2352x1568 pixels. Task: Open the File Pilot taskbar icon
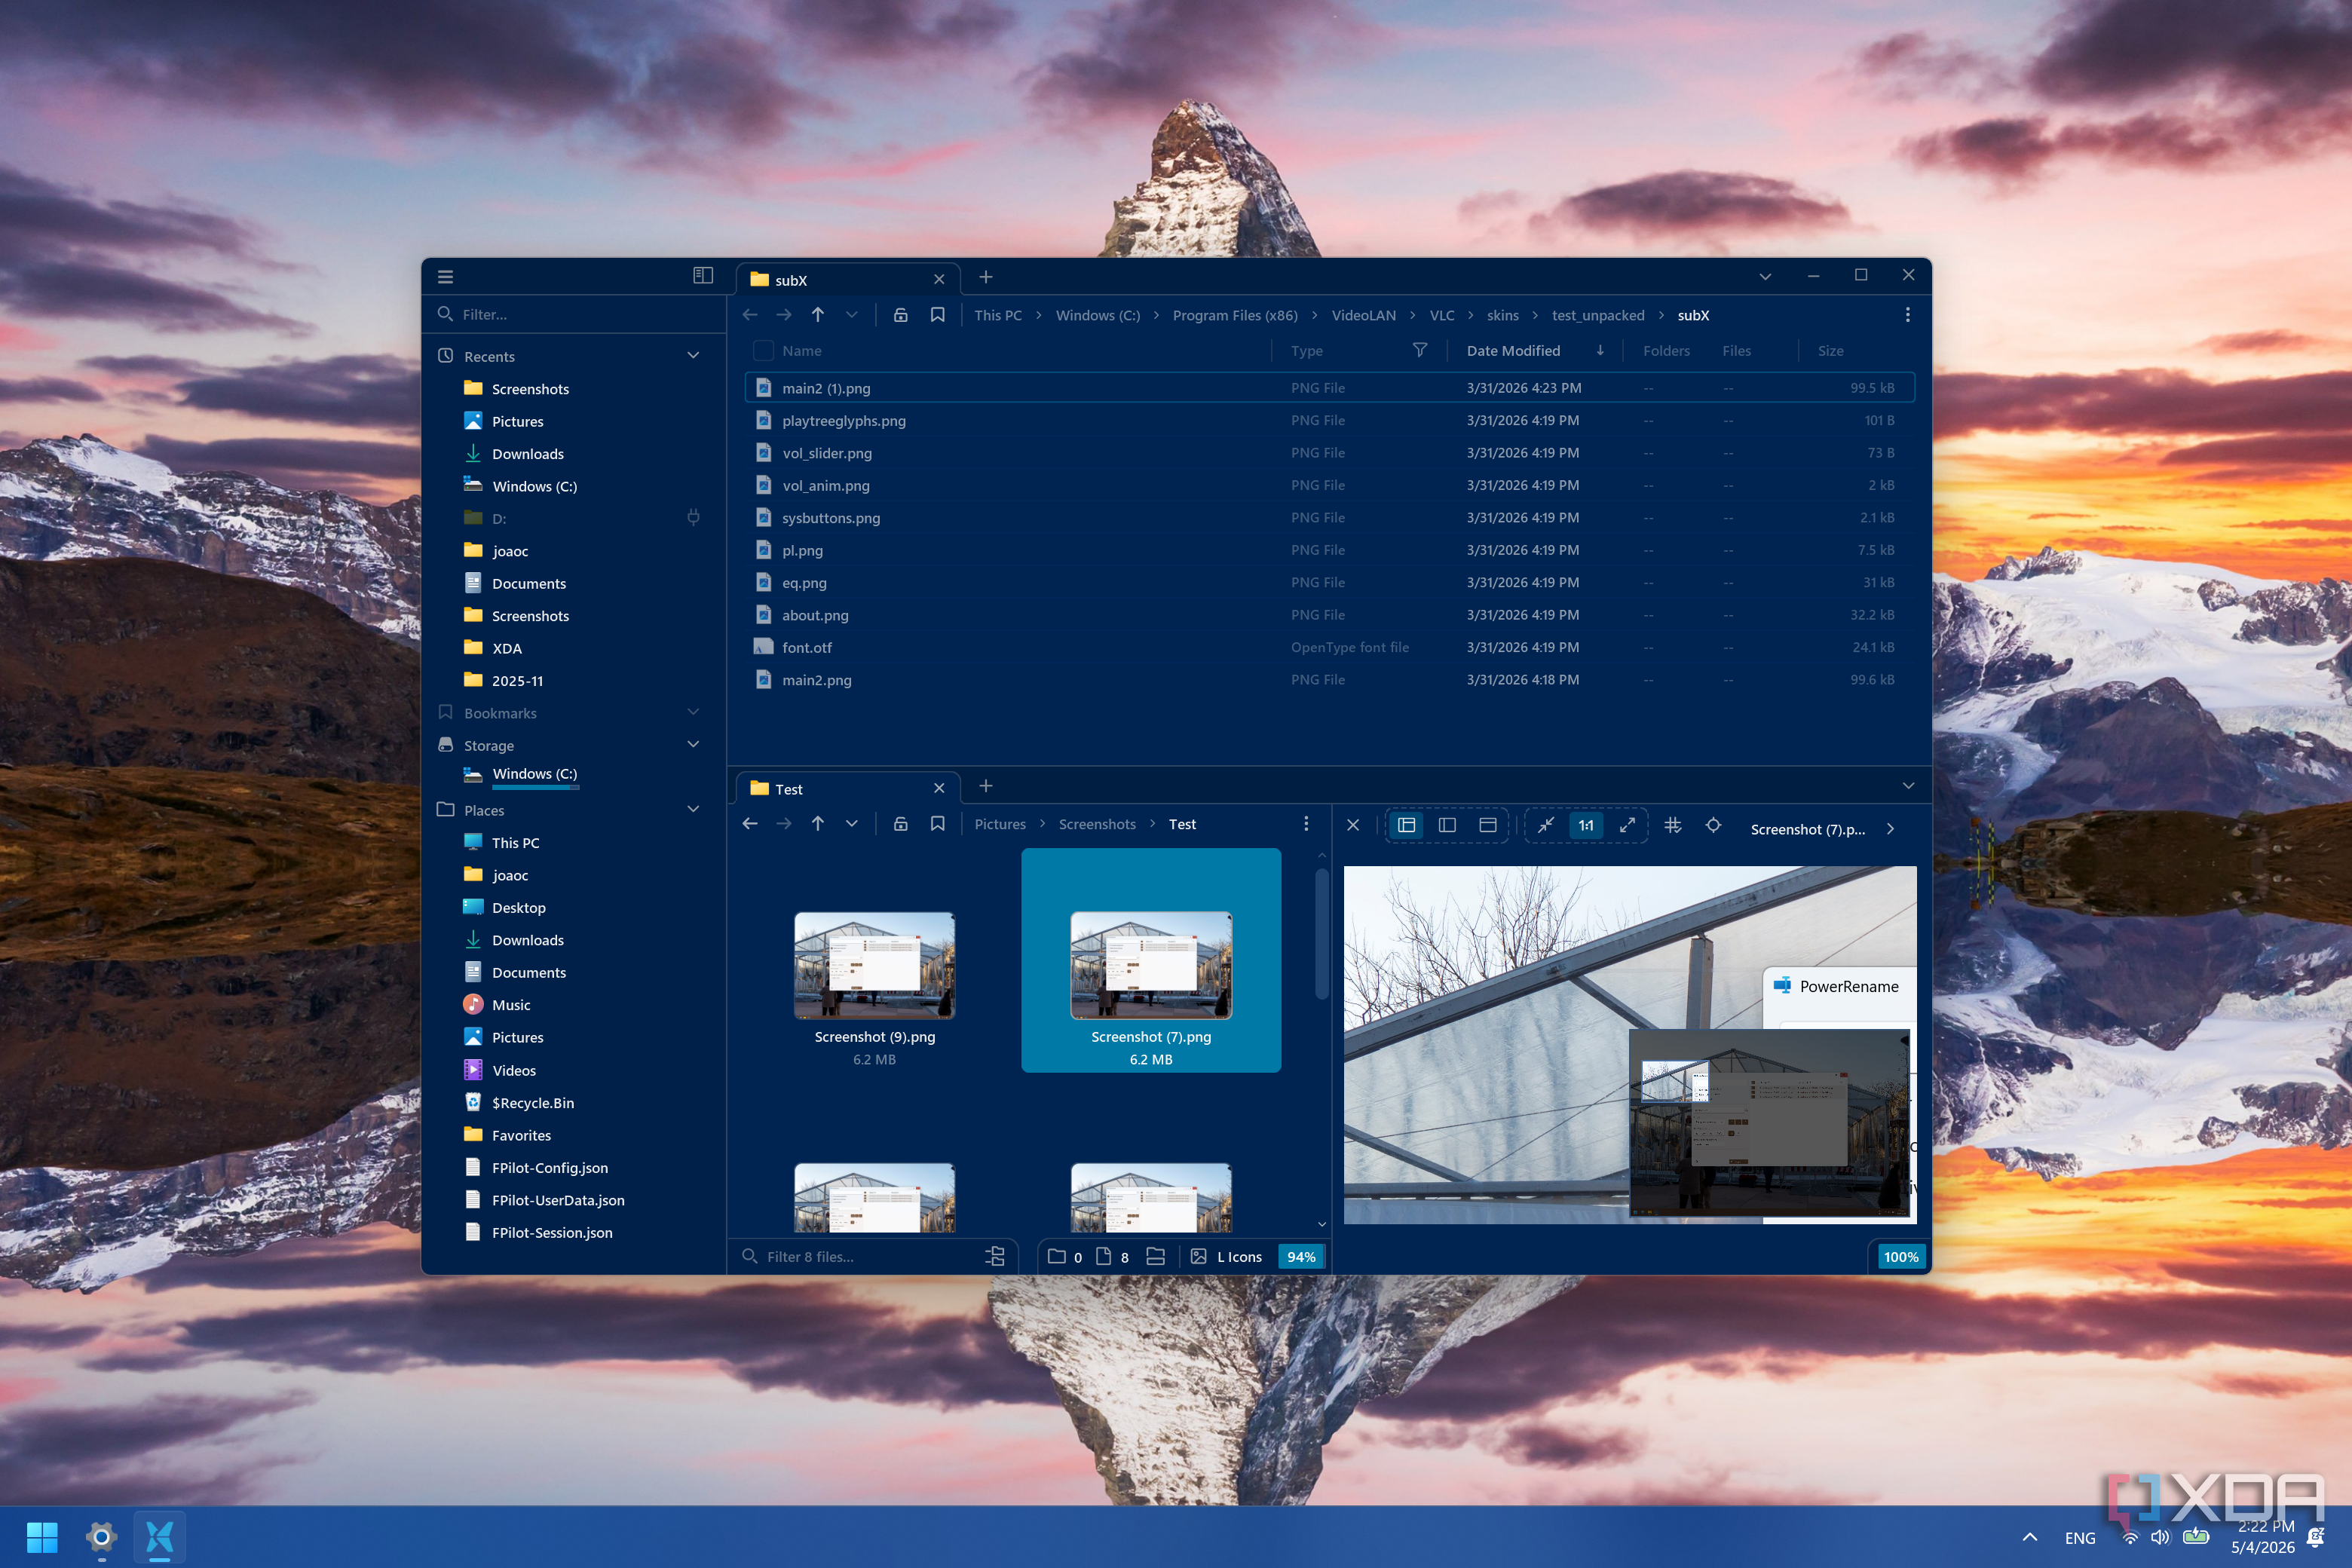pyautogui.click(x=159, y=1537)
